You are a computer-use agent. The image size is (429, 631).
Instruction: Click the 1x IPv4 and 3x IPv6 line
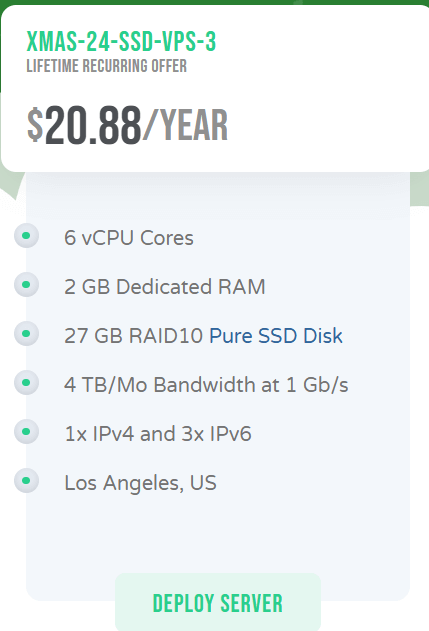[158, 434]
